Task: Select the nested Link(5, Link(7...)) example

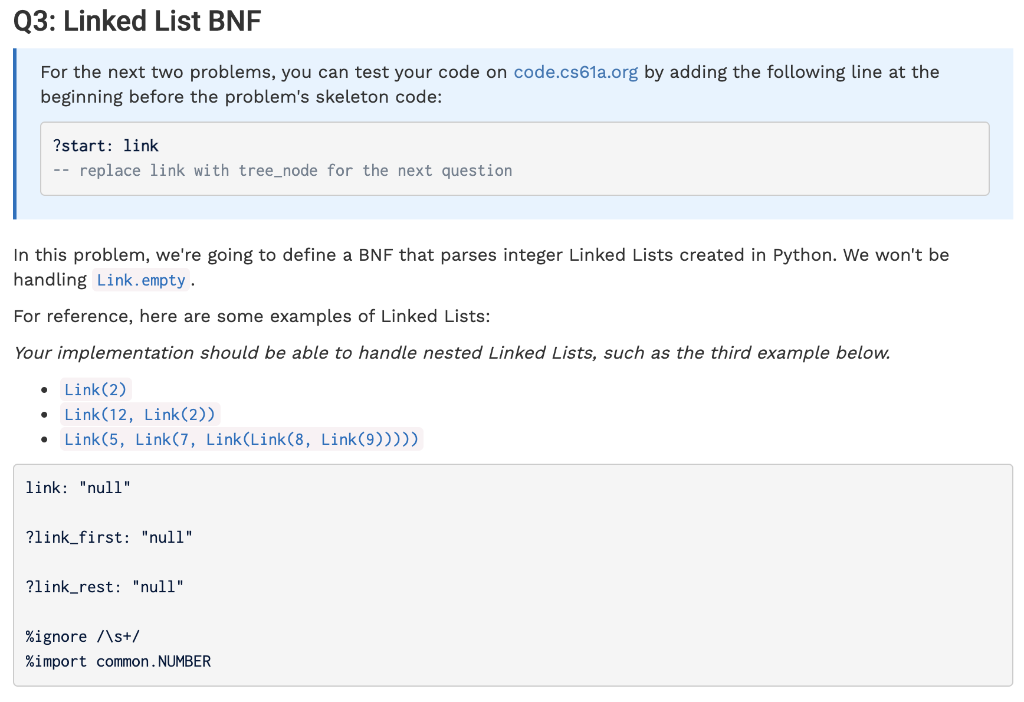Action: pyautogui.click(x=242, y=439)
